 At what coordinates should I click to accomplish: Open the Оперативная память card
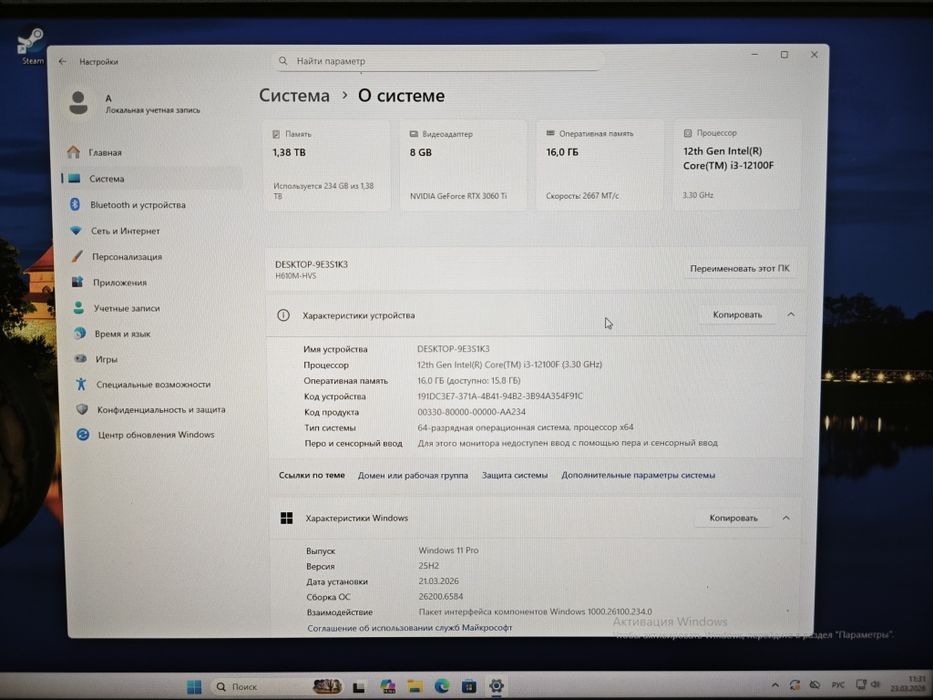(x=599, y=165)
